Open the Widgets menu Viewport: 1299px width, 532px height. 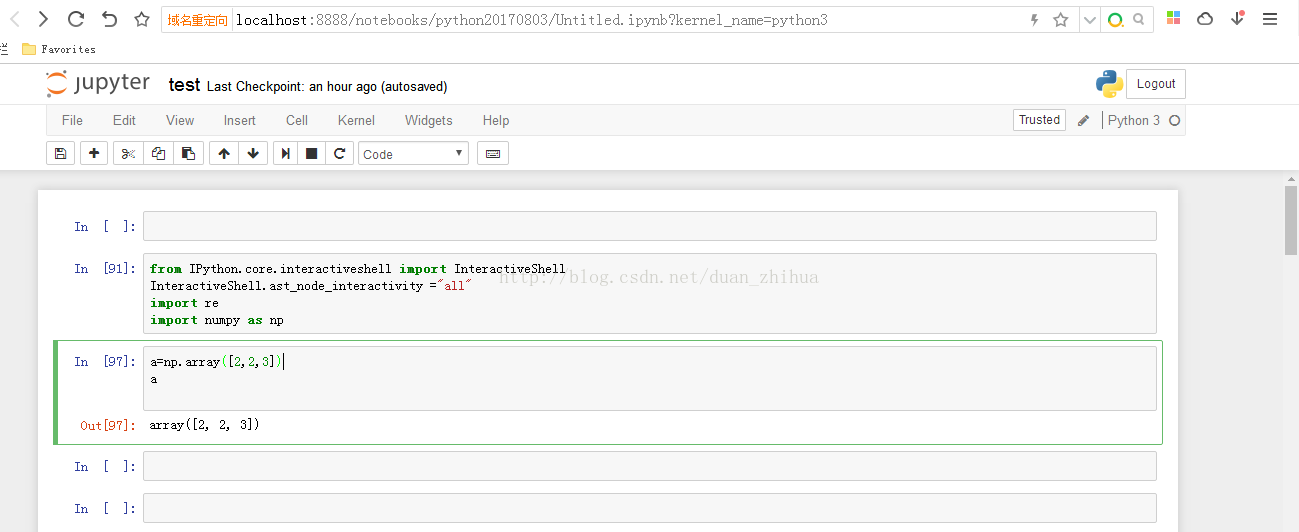pyautogui.click(x=429, y=120)
